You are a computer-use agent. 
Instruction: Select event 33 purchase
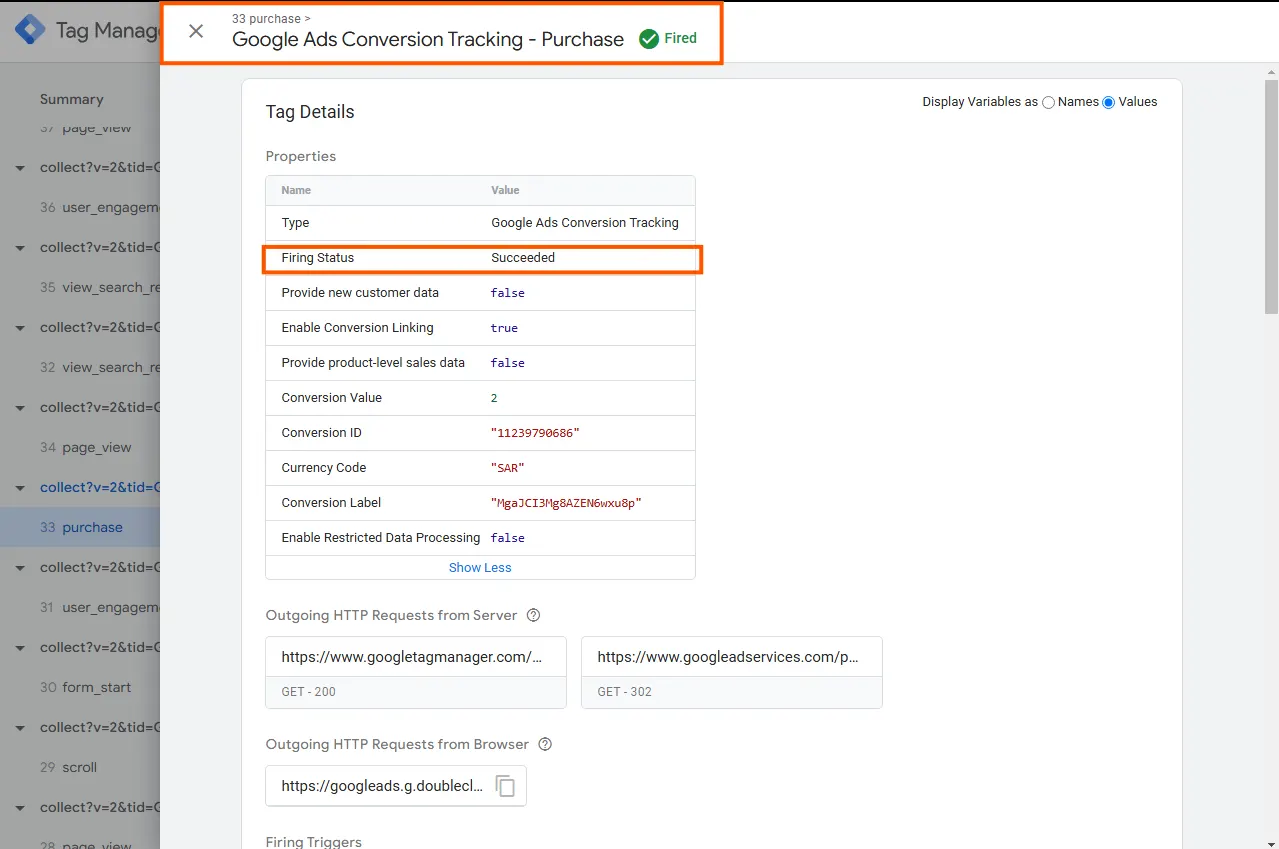80,527
